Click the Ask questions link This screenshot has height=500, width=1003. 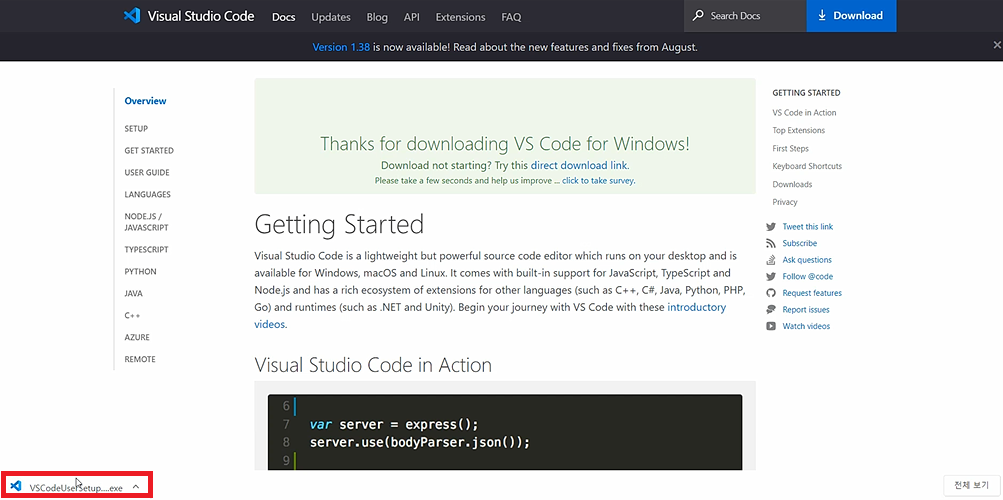coord(807,260)
